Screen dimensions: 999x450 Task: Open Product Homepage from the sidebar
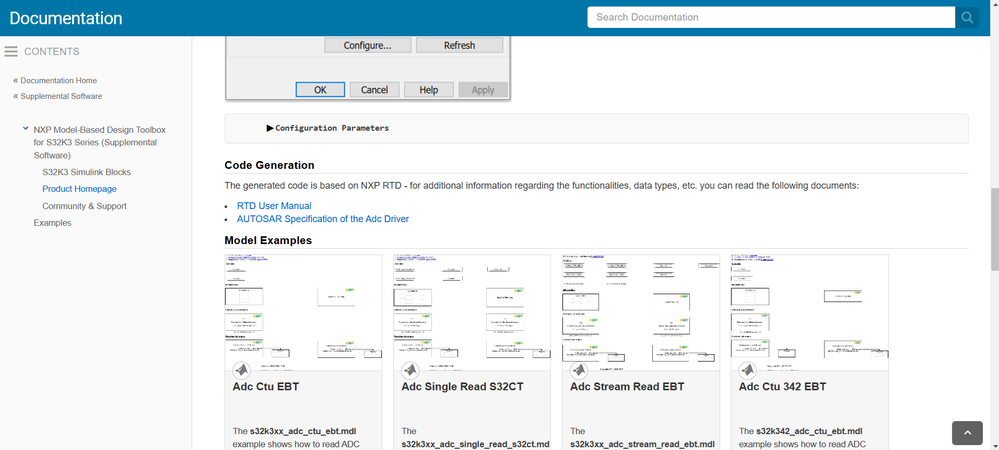coord(79,189)
